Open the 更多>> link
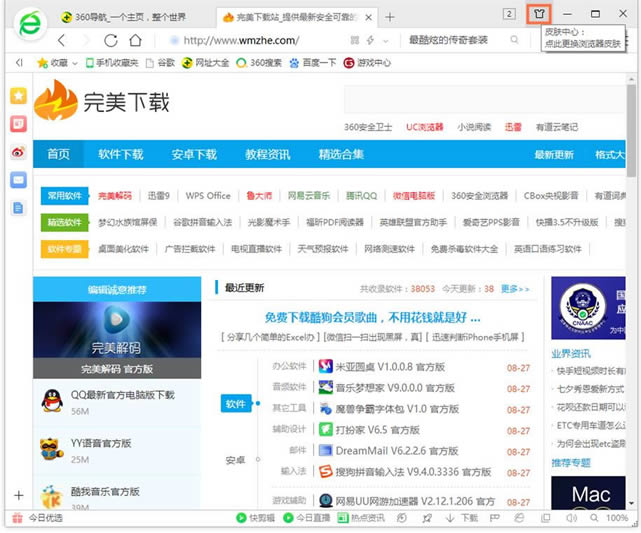This screenshot has width=641, height=533. [515, 289]
